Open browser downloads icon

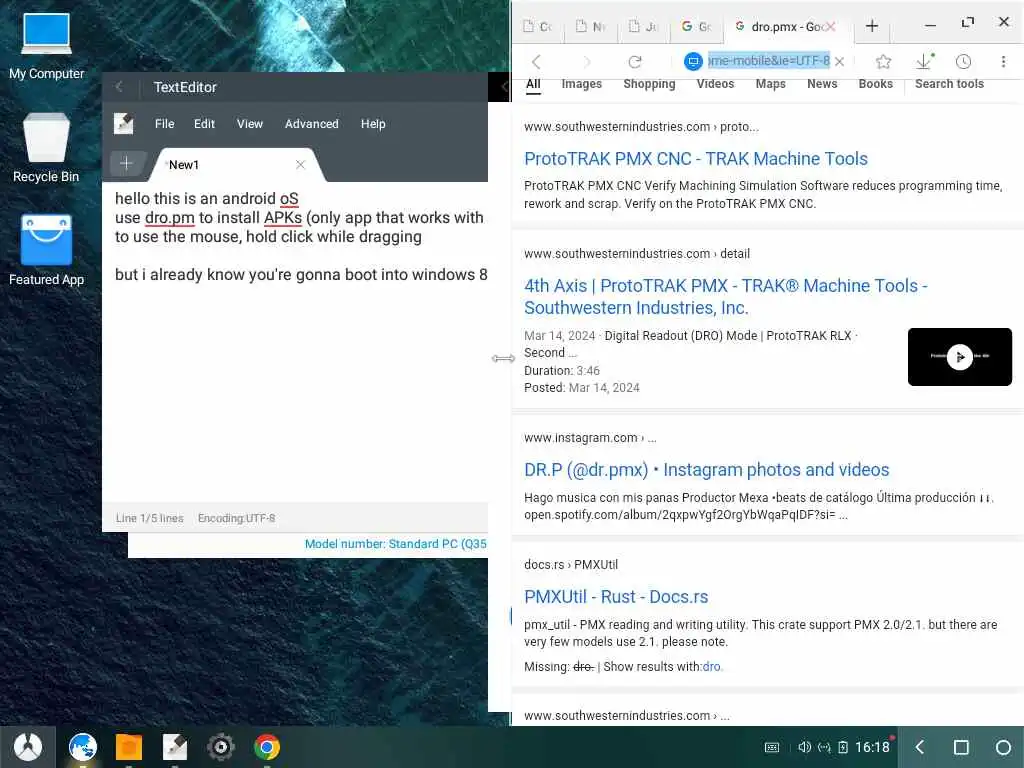pos(924,61)
